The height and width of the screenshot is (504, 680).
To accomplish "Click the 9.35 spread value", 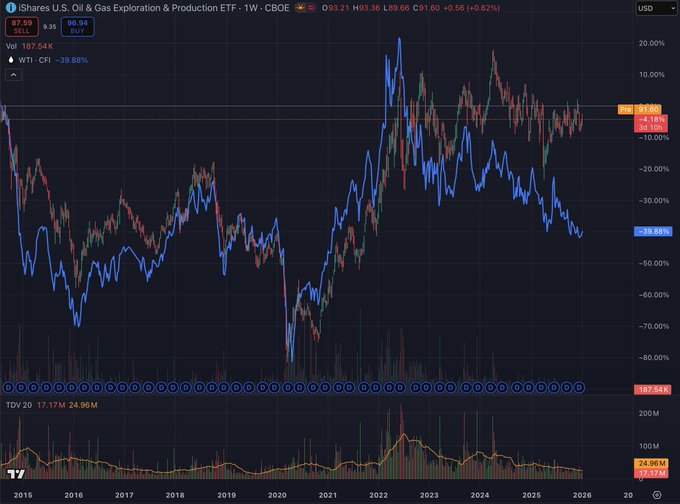I will point(49,26).
